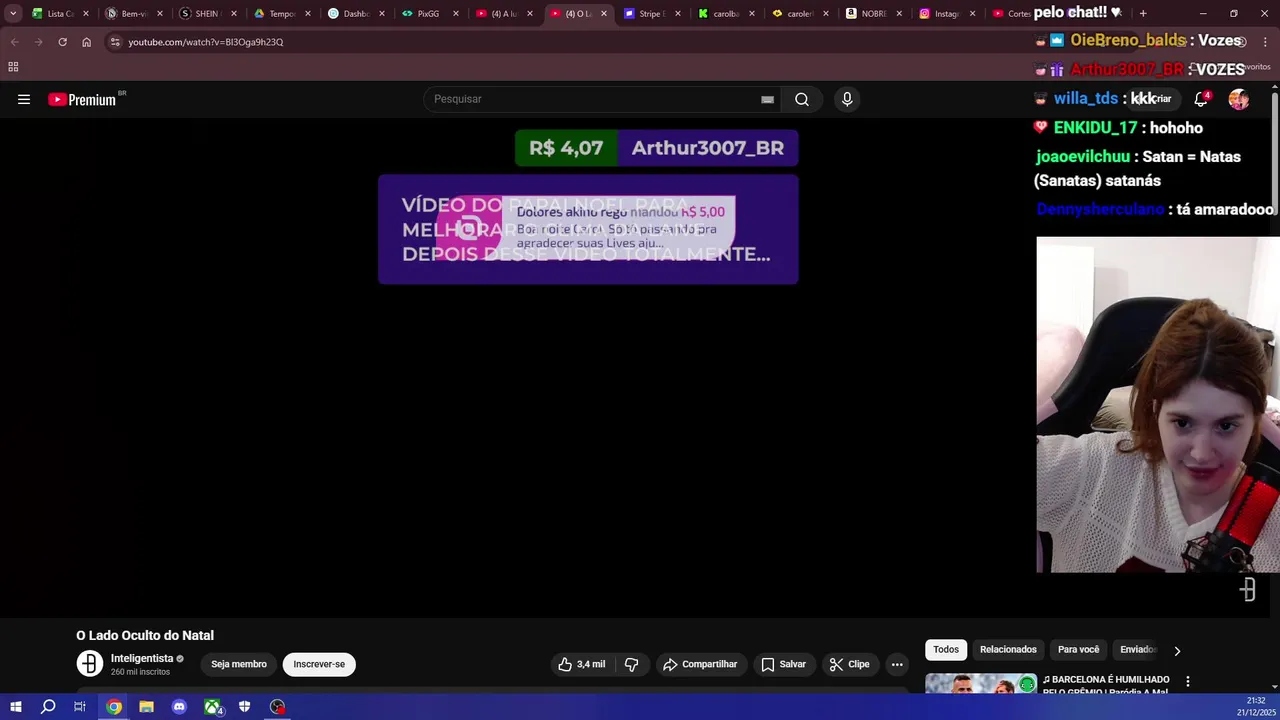Select the Para você filter chip
The height and width of the screenshot is (720, 1280).
pos(1078,650)
